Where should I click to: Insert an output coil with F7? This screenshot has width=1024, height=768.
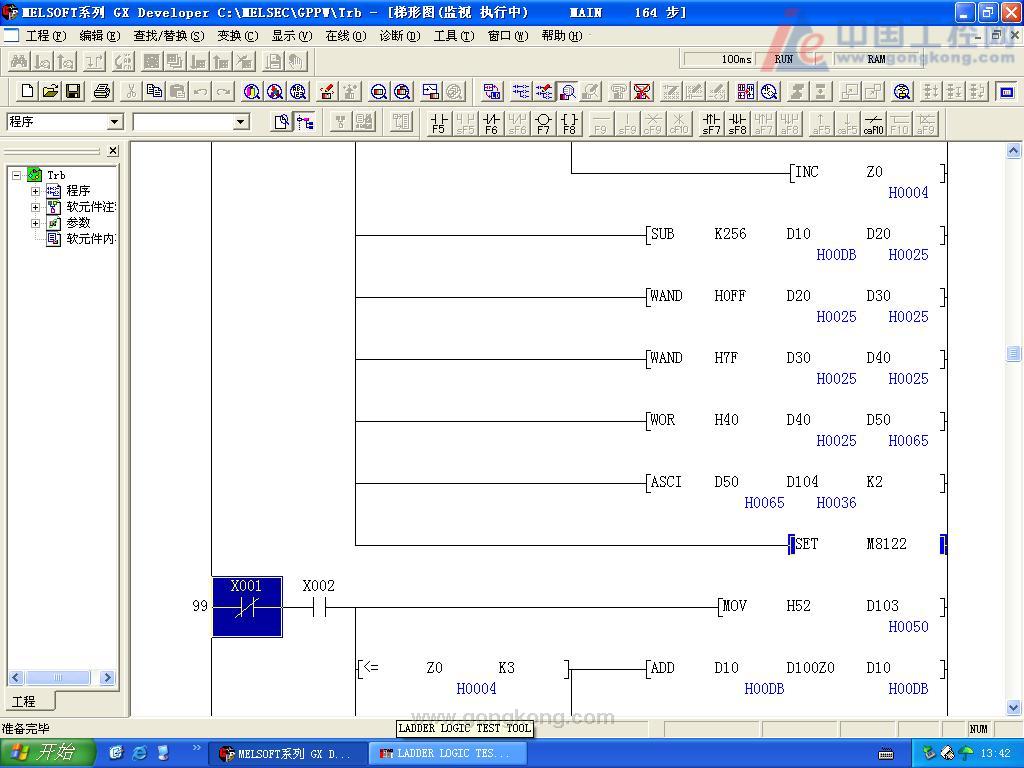click(543, 123)
